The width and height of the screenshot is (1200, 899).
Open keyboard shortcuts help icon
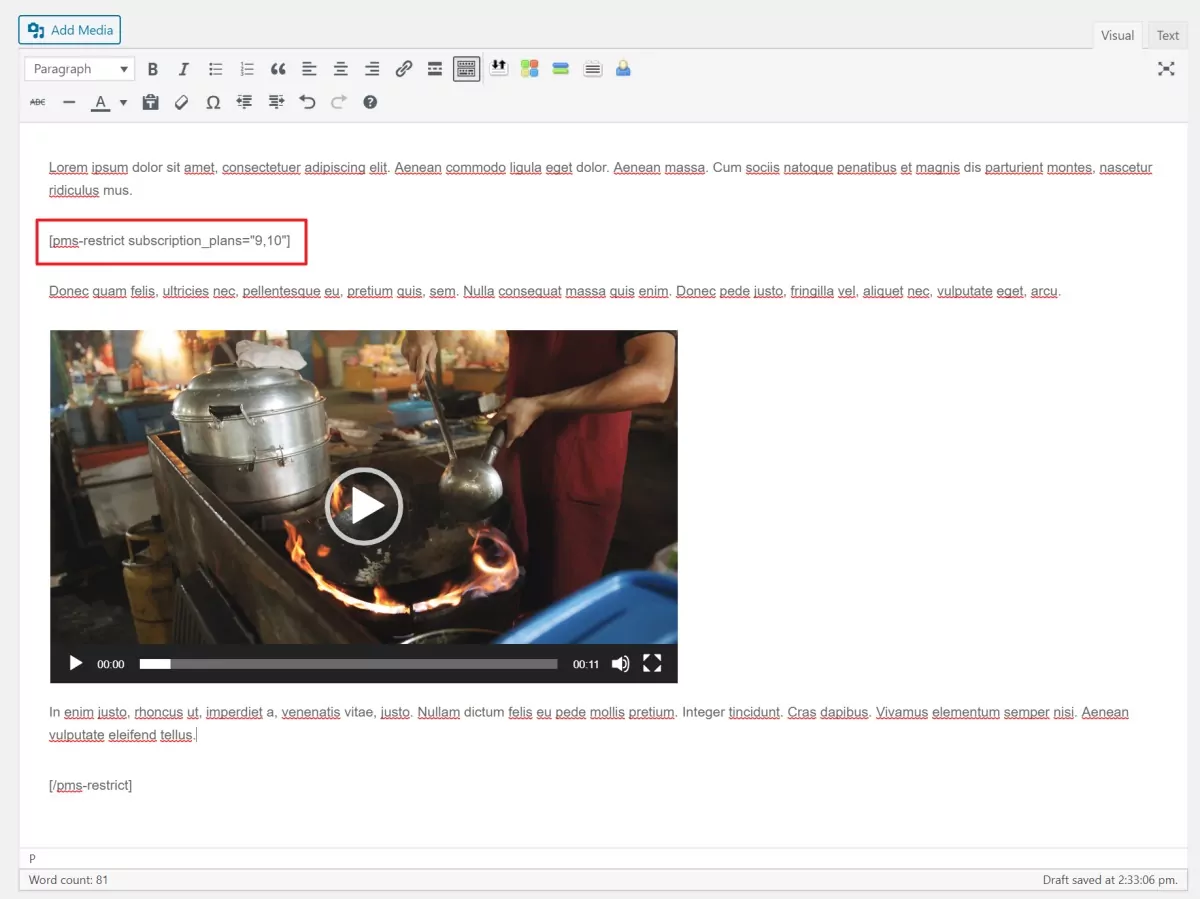tap(370, 102)
